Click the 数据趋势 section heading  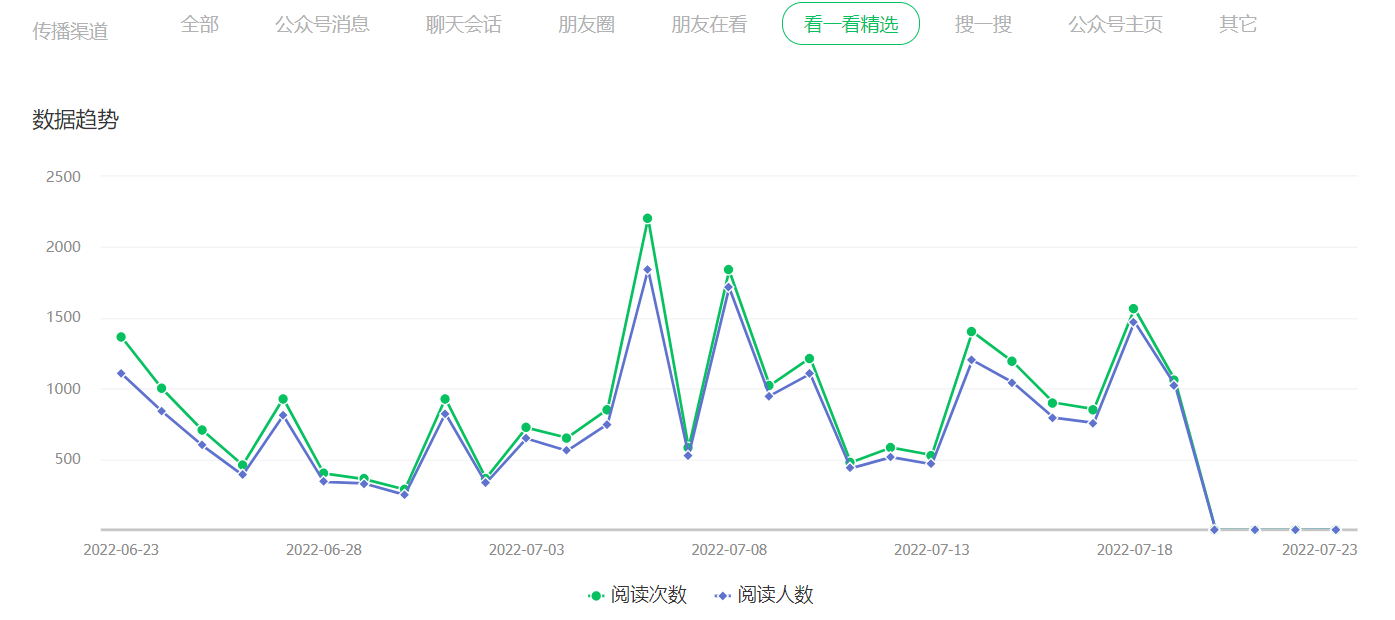click(x=75, y=120)
